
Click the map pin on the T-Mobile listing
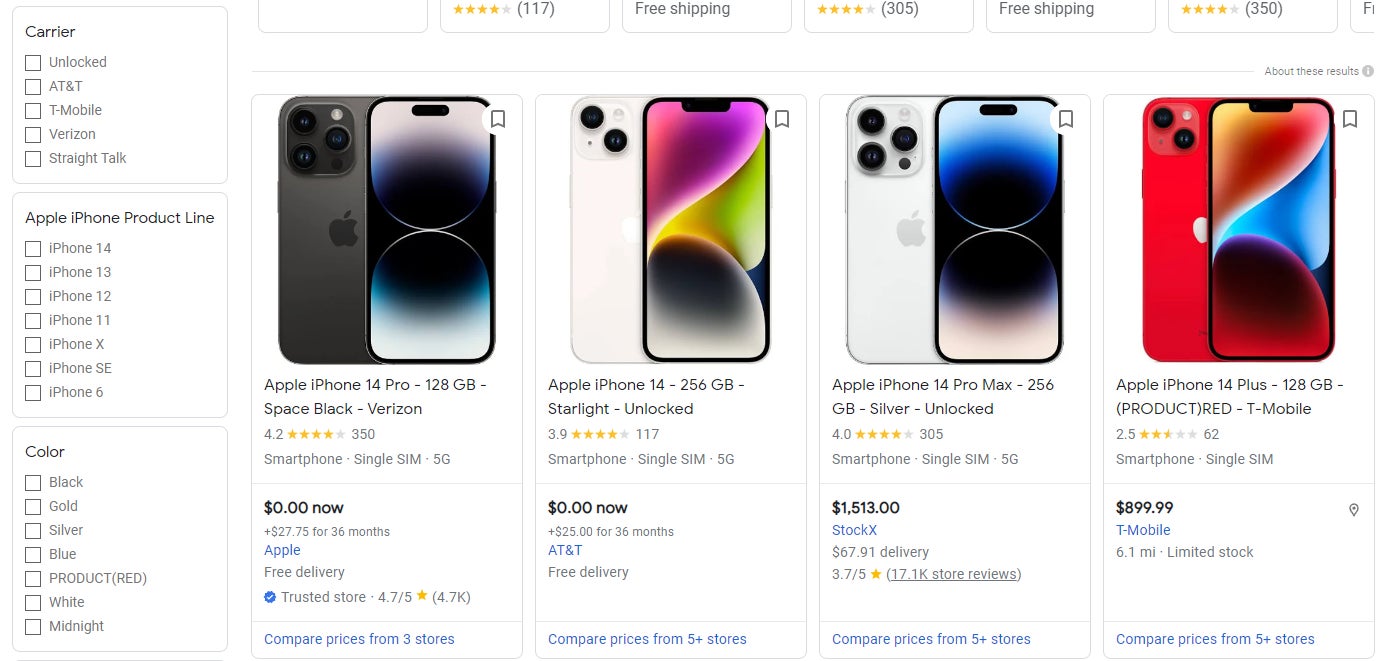1354,510
